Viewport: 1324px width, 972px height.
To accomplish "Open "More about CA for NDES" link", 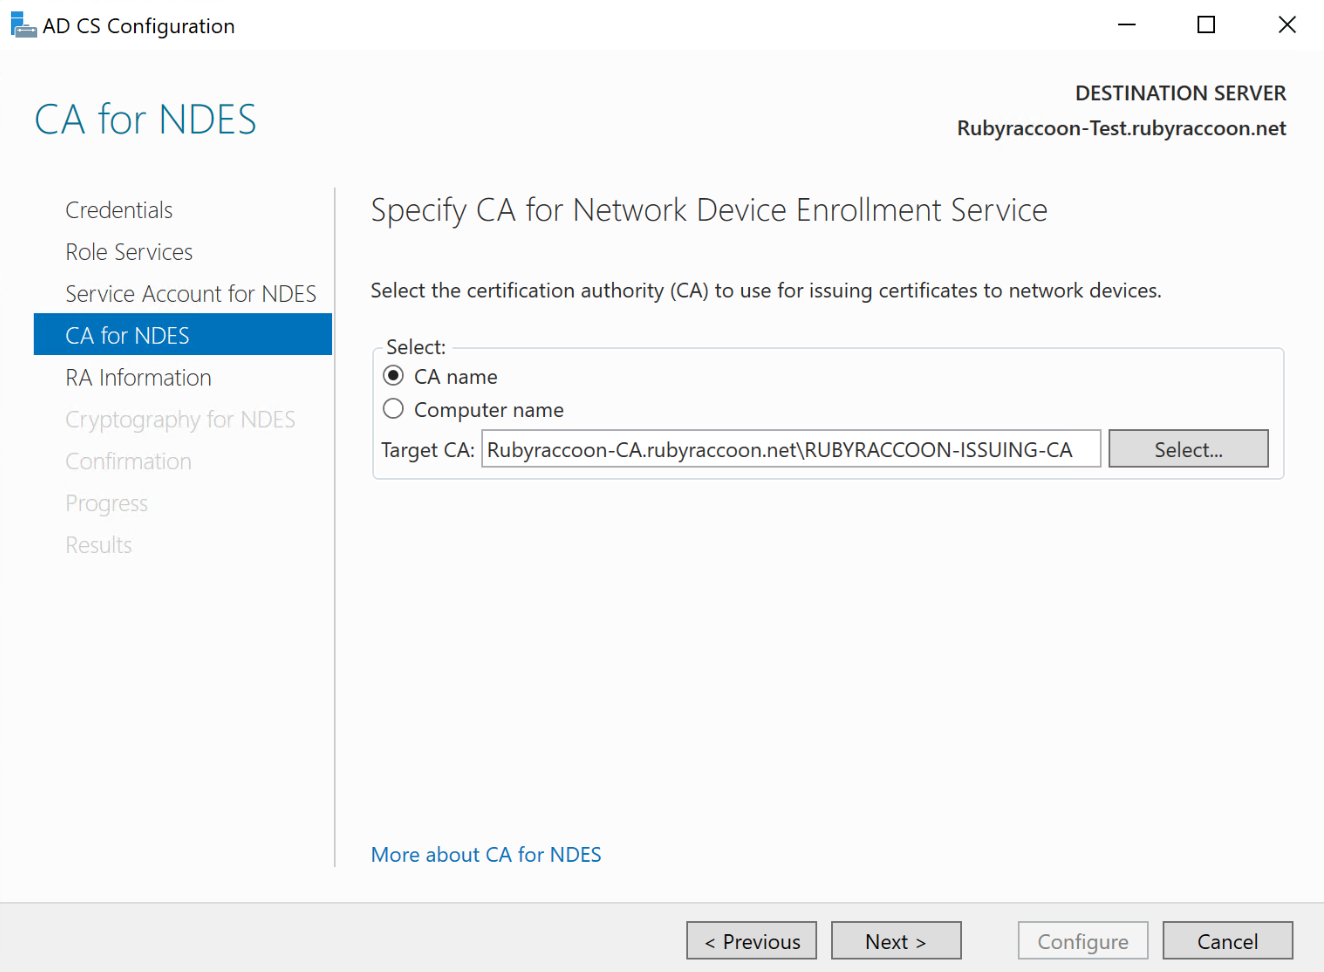I will pyautogui.click(x=486, y=854).
